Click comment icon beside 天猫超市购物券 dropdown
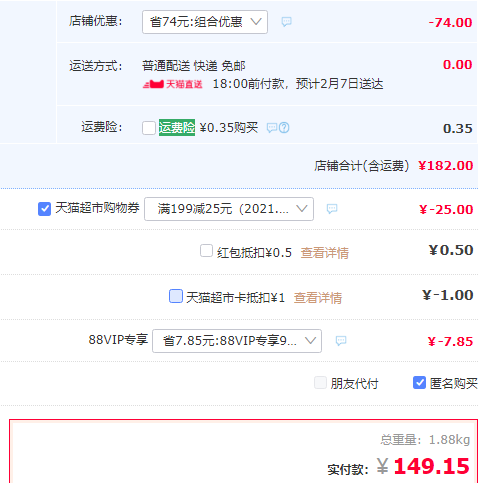 coord(332,209)
